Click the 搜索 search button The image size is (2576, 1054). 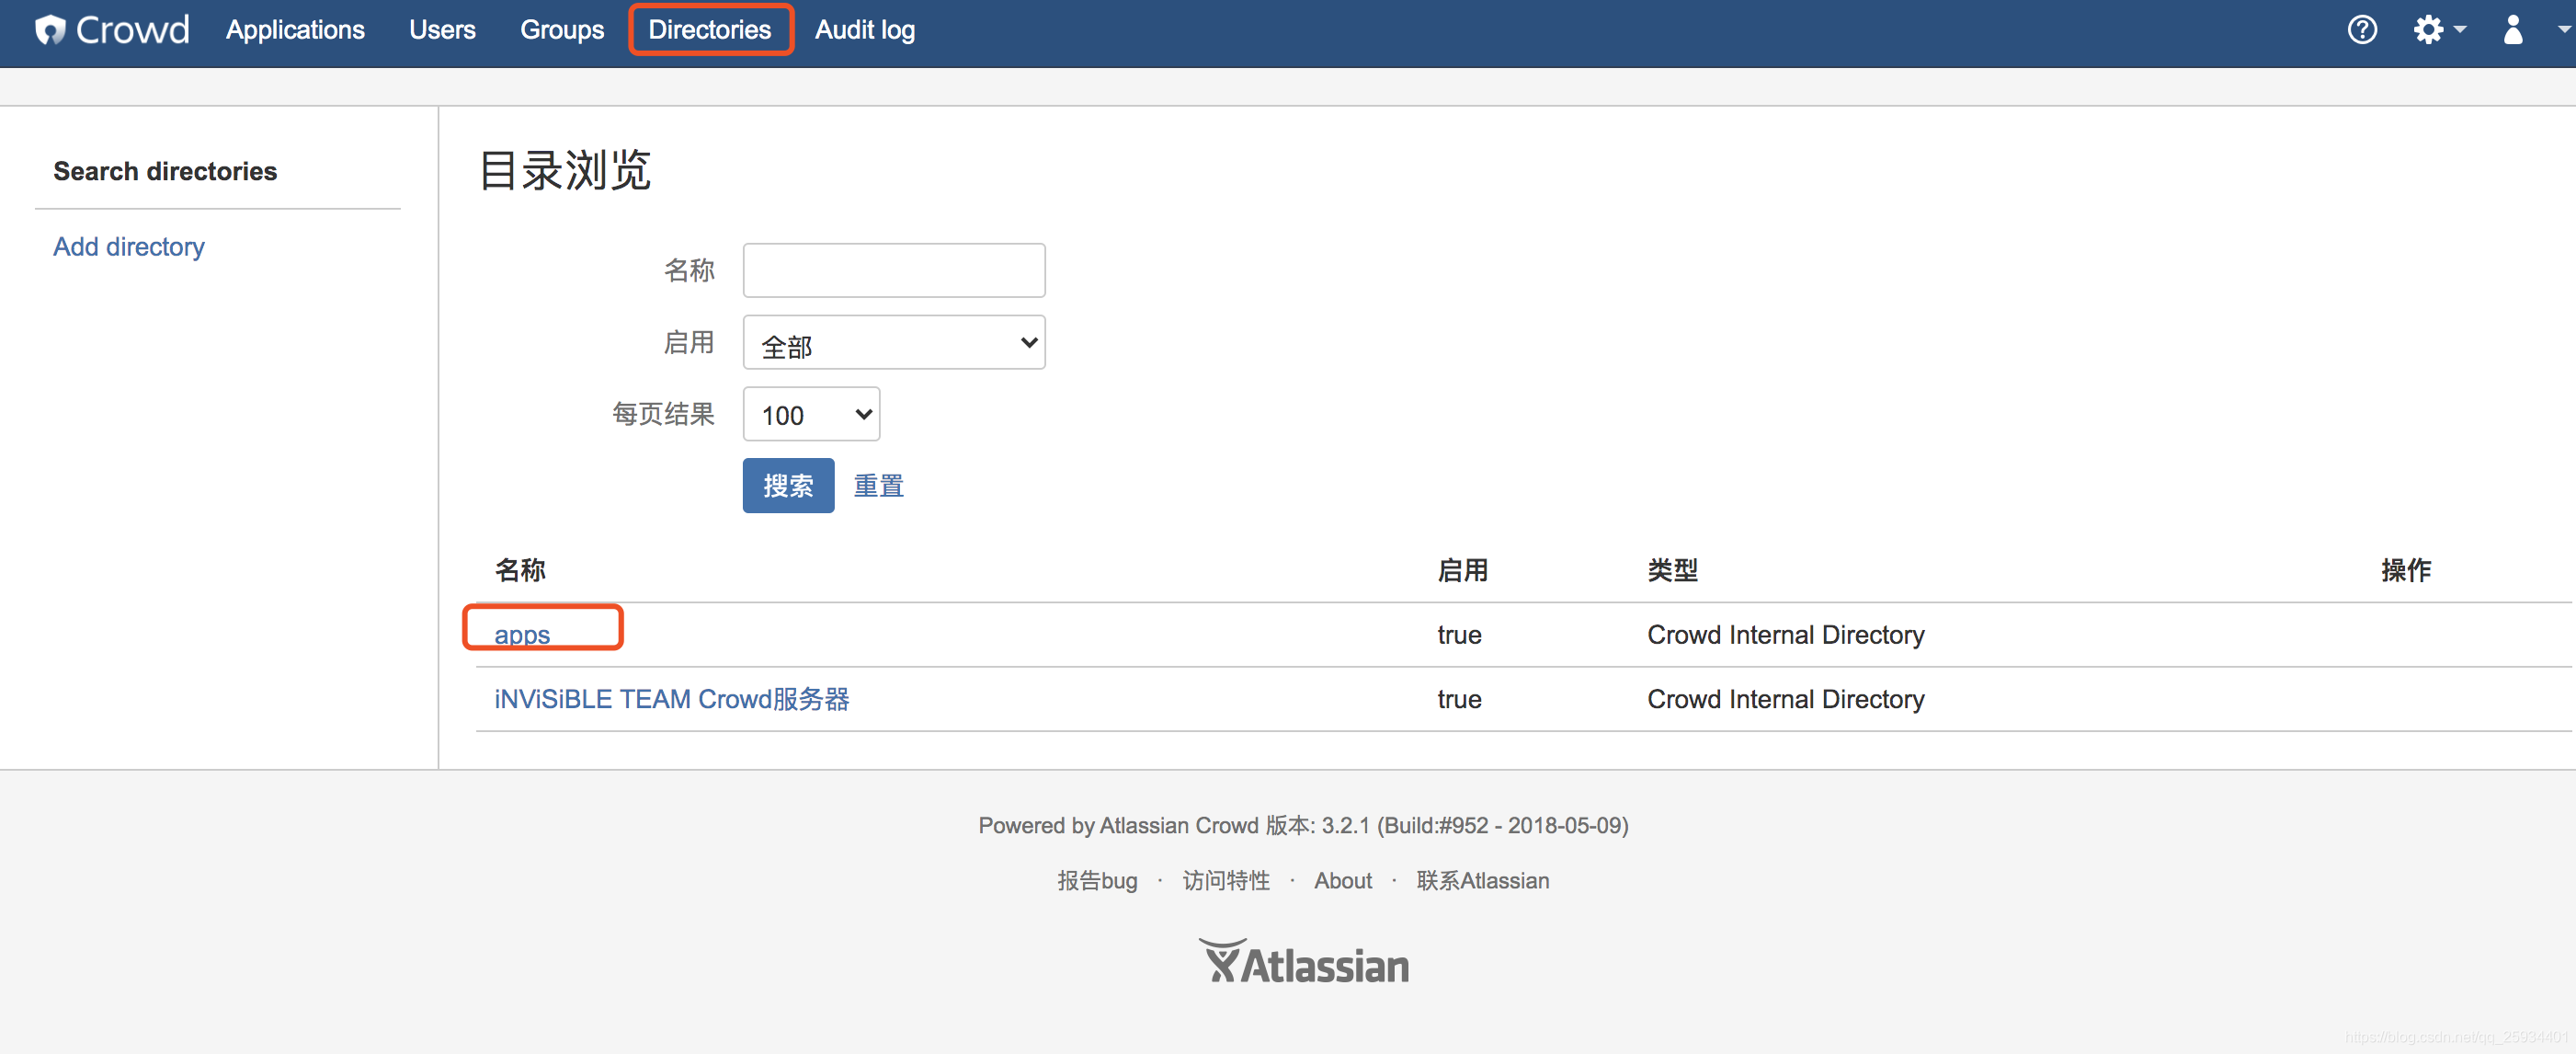point(788,486)
